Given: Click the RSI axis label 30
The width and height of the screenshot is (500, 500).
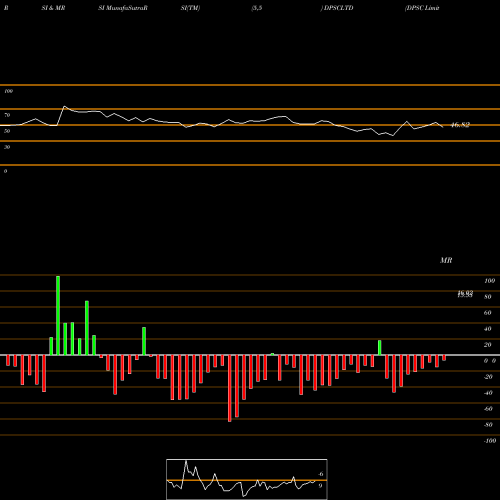Looking at the screenshot, I should click(x=7, y=147).
